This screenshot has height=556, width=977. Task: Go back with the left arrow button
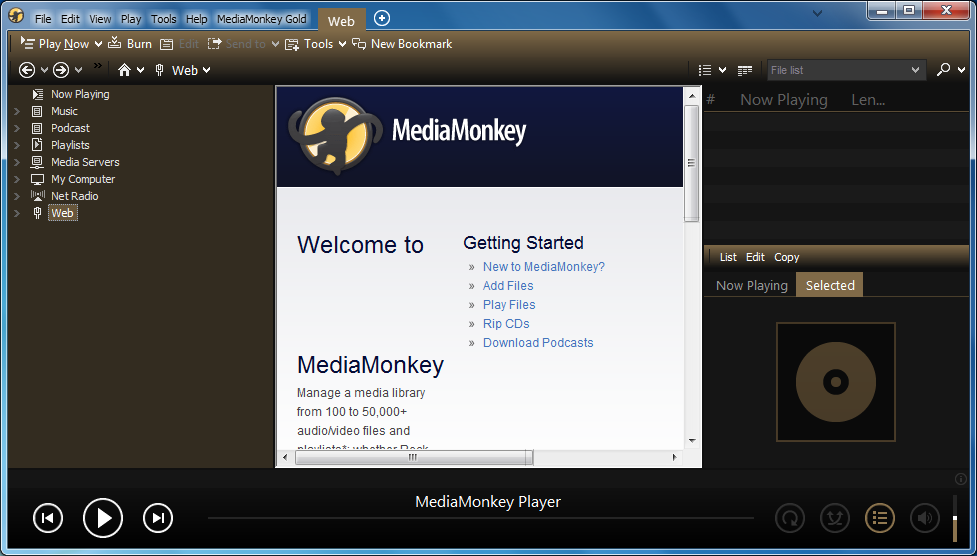click(x=27, y=70)
